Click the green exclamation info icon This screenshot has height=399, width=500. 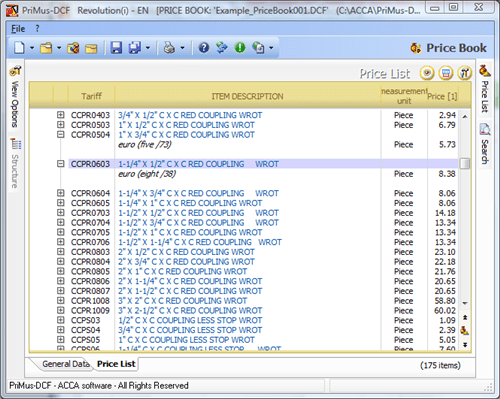240,48
